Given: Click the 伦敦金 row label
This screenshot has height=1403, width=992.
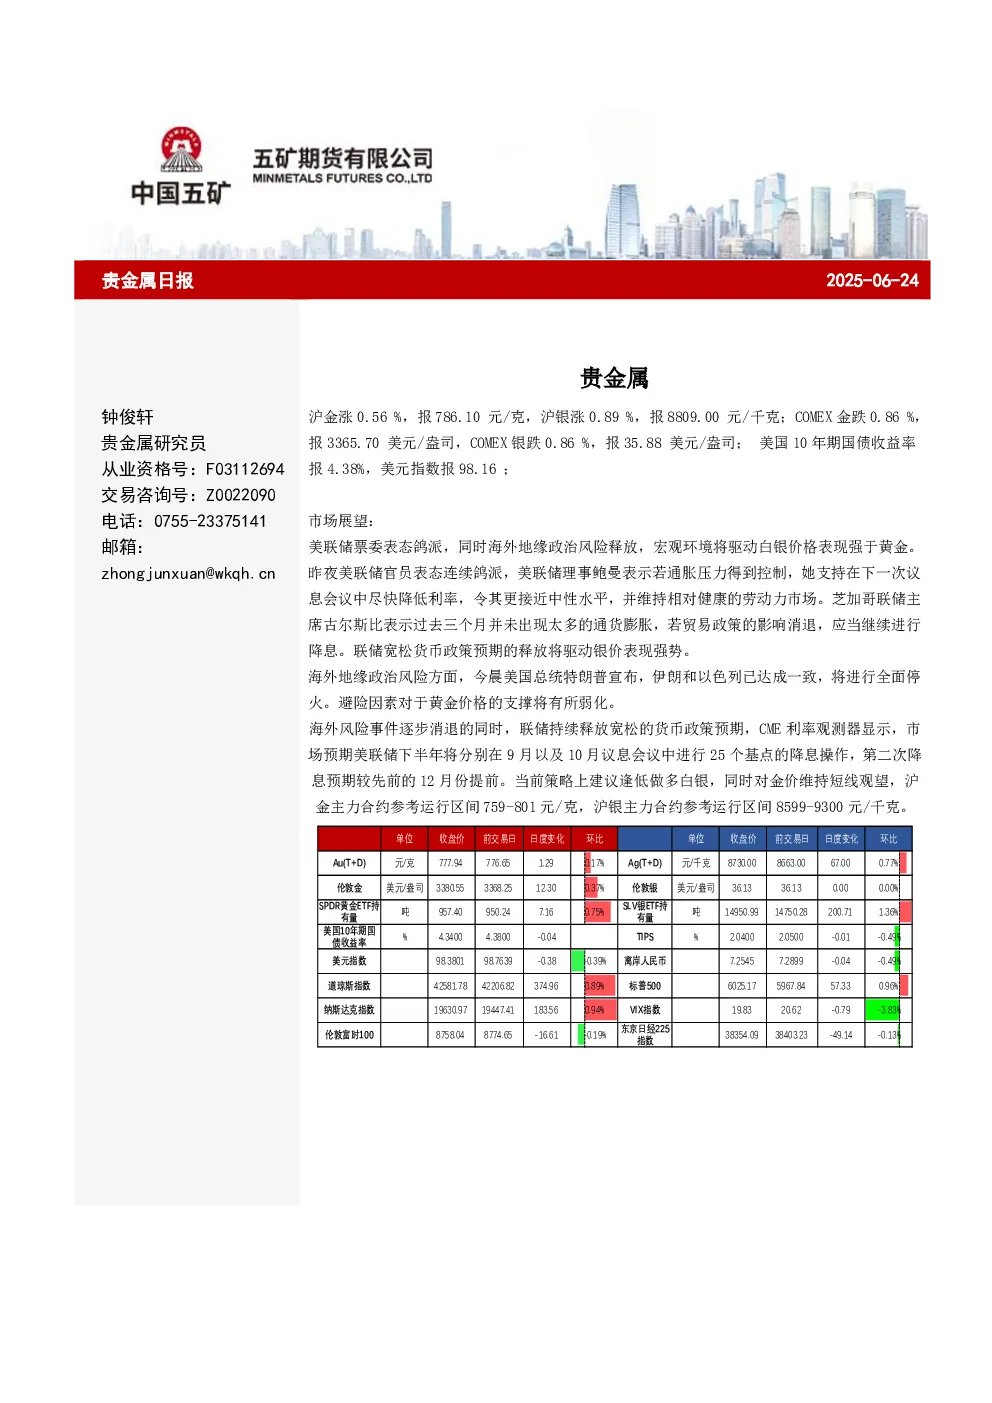Looking at the screenshot, I should pos(349,888).
